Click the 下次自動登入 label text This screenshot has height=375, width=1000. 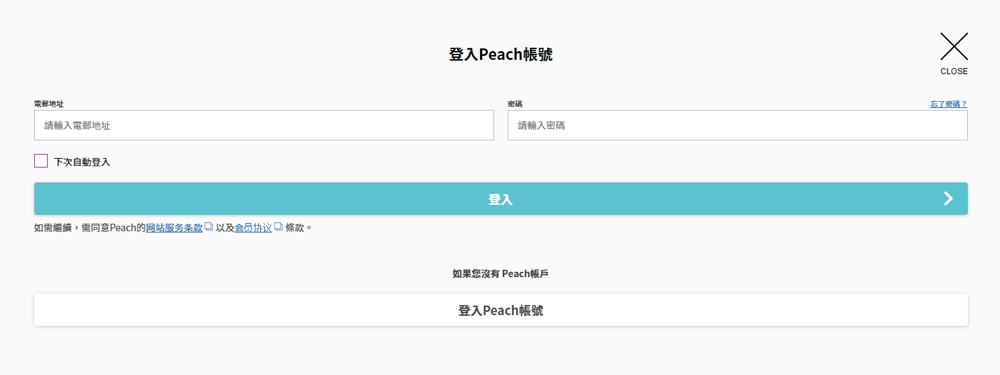tap(82, 162)
